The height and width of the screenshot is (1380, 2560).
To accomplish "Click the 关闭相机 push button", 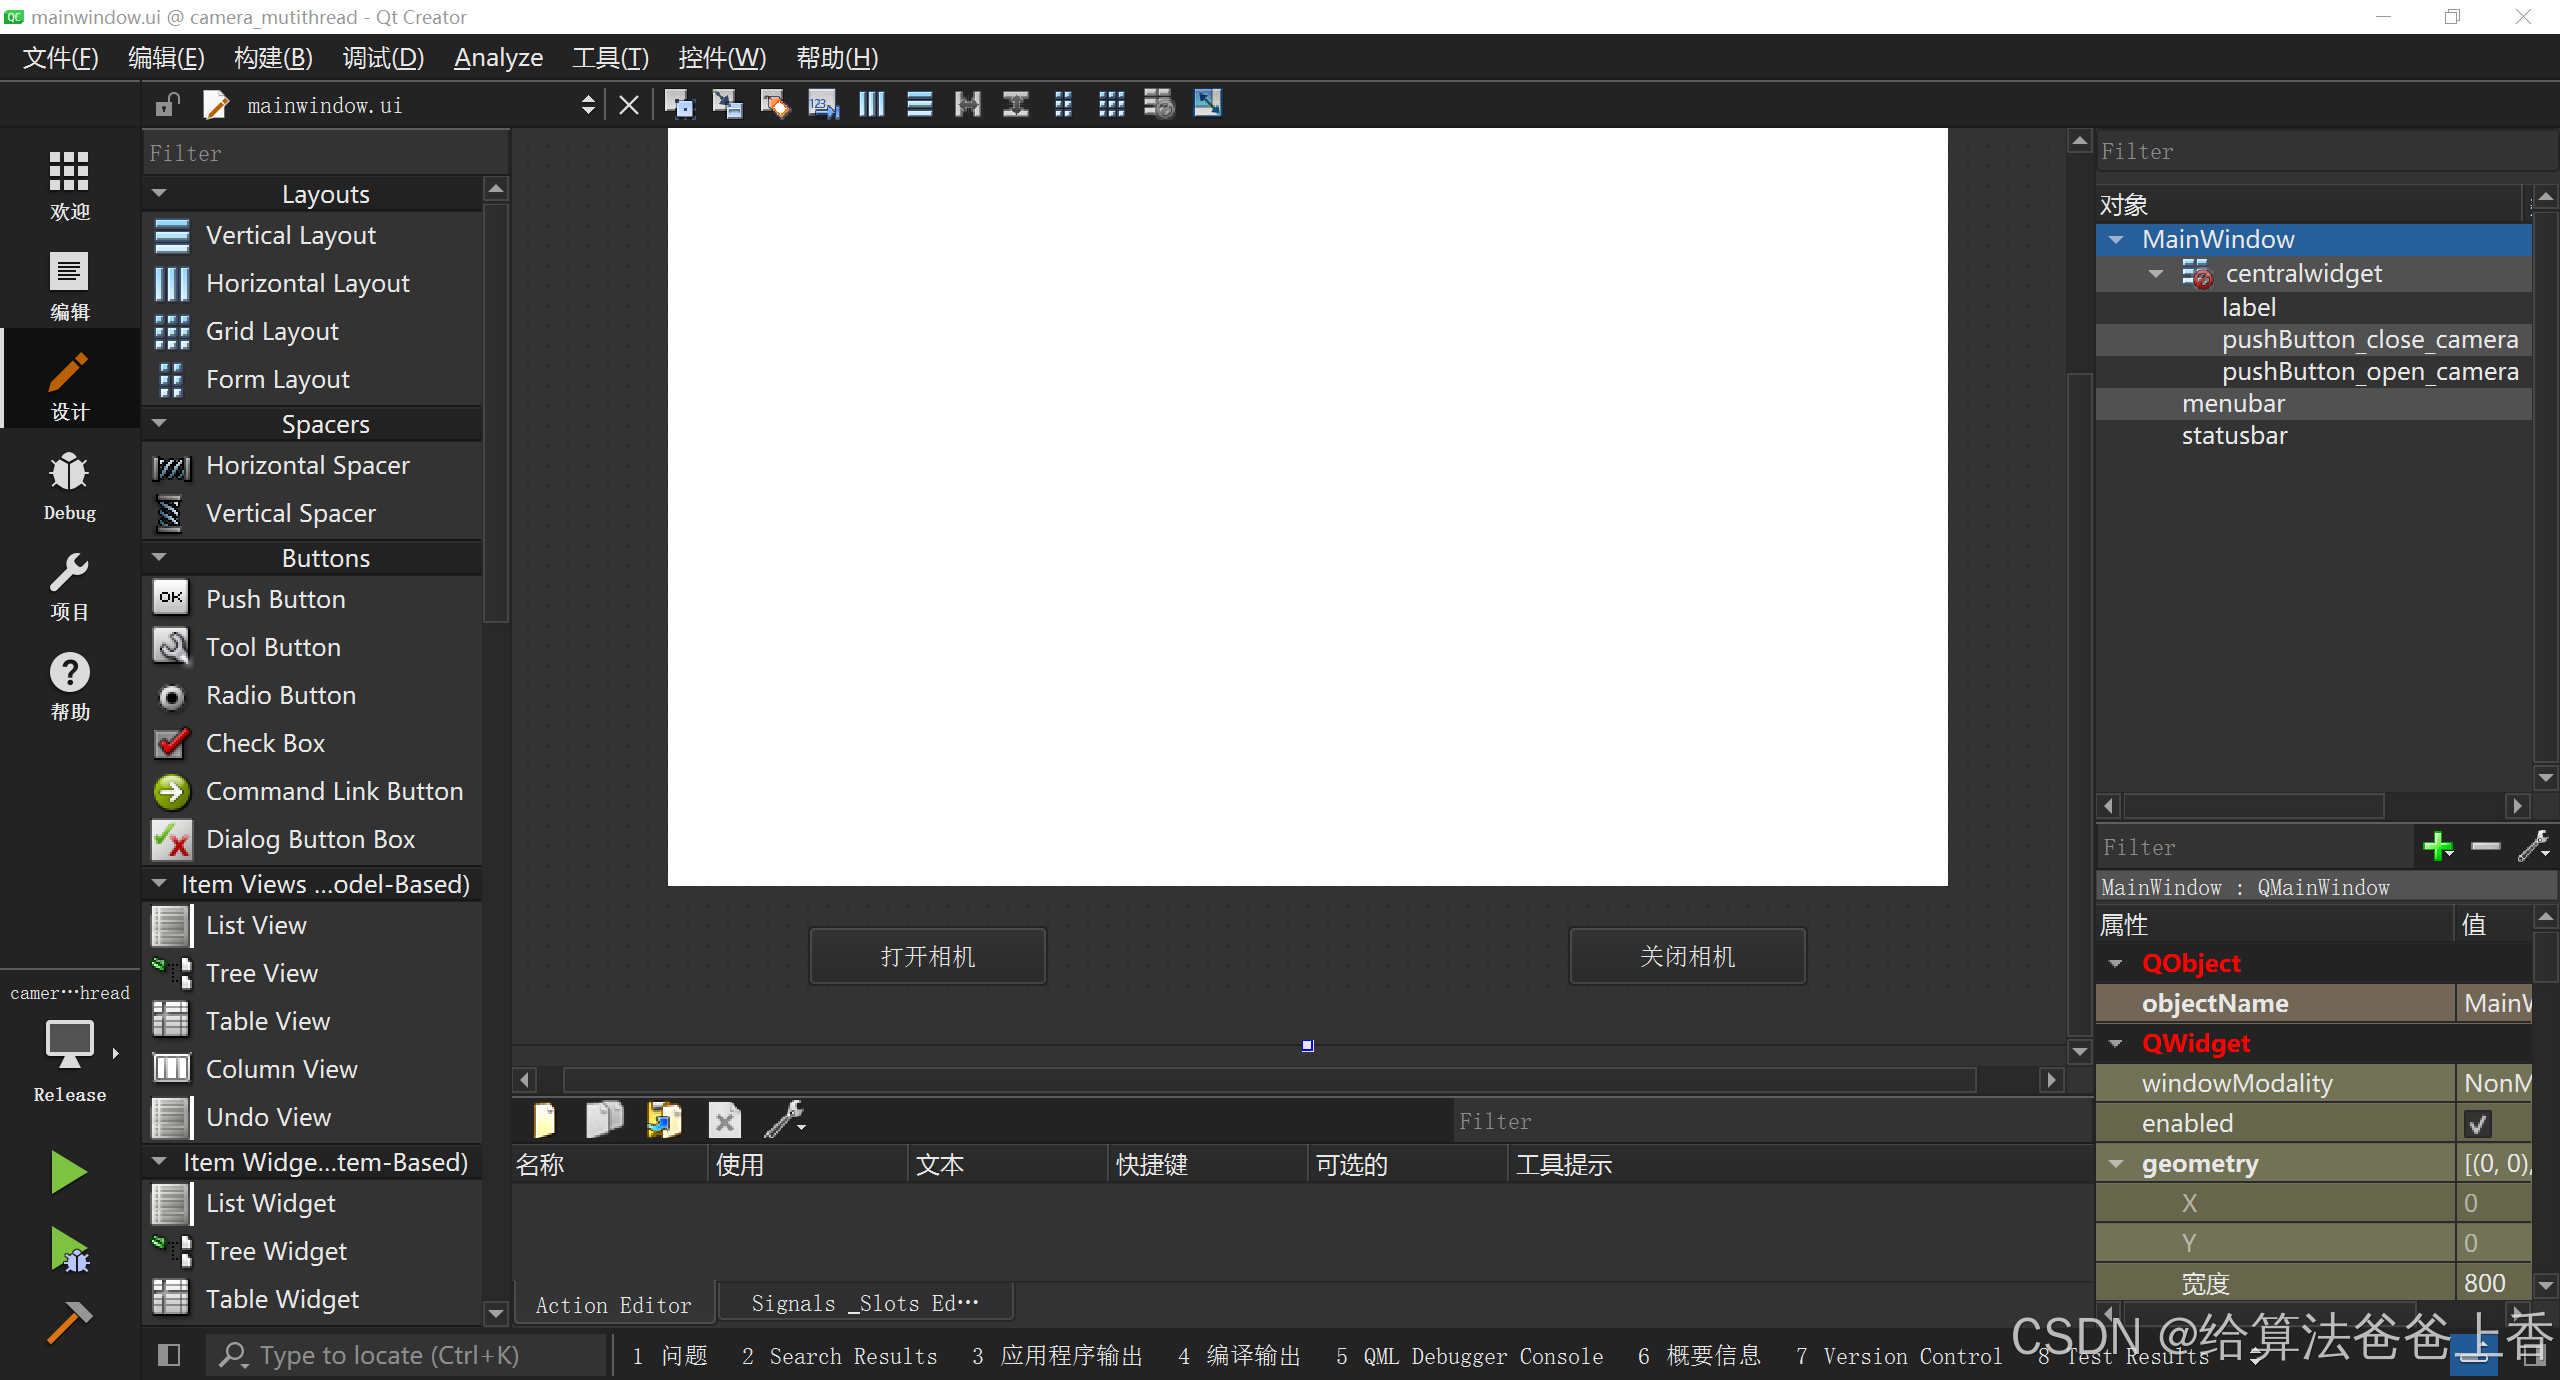I will (x=1687, y=957).
